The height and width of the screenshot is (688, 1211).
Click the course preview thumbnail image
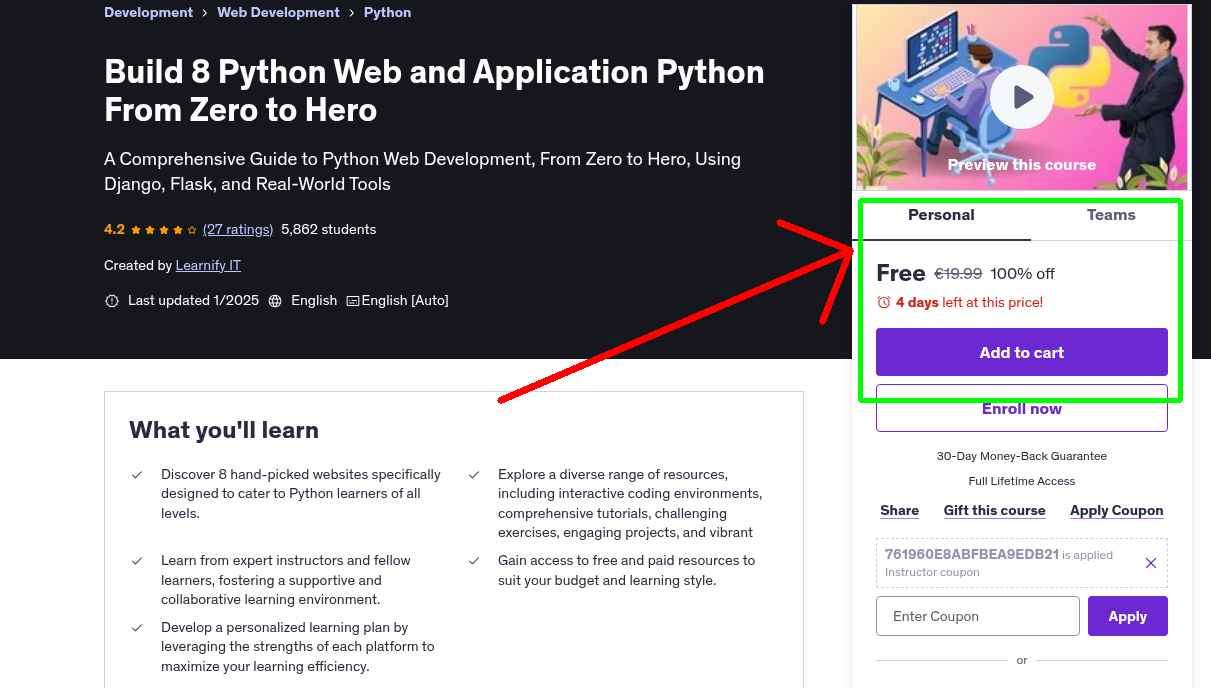pyautogui.click(x=1022, y=97)
